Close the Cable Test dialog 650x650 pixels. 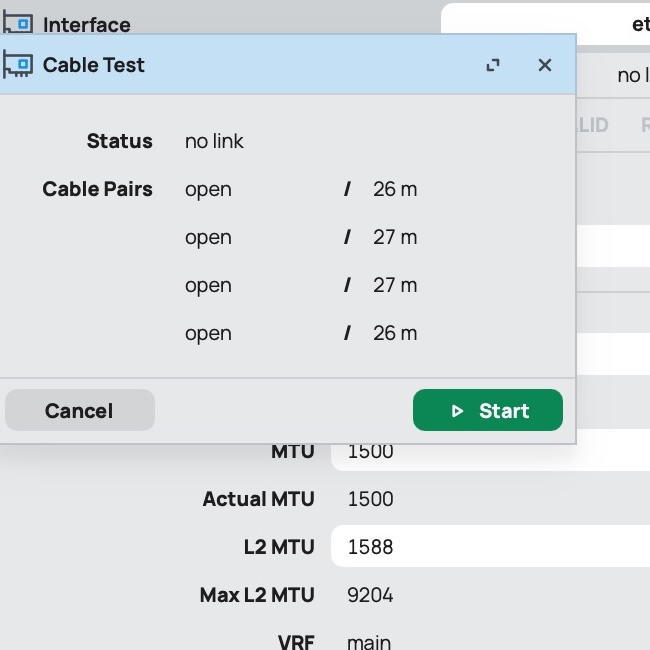tap(545, 65)
